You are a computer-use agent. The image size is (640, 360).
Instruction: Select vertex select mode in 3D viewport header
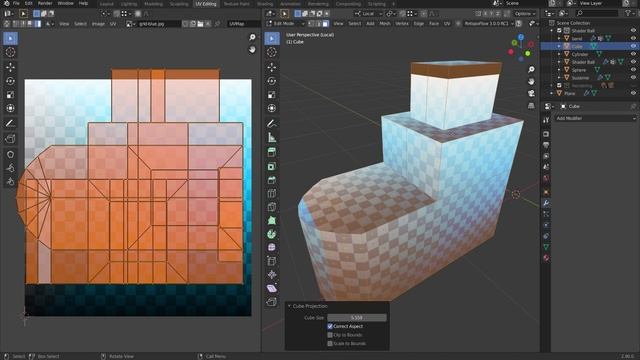pyautogui.click(x=311, y=24)
